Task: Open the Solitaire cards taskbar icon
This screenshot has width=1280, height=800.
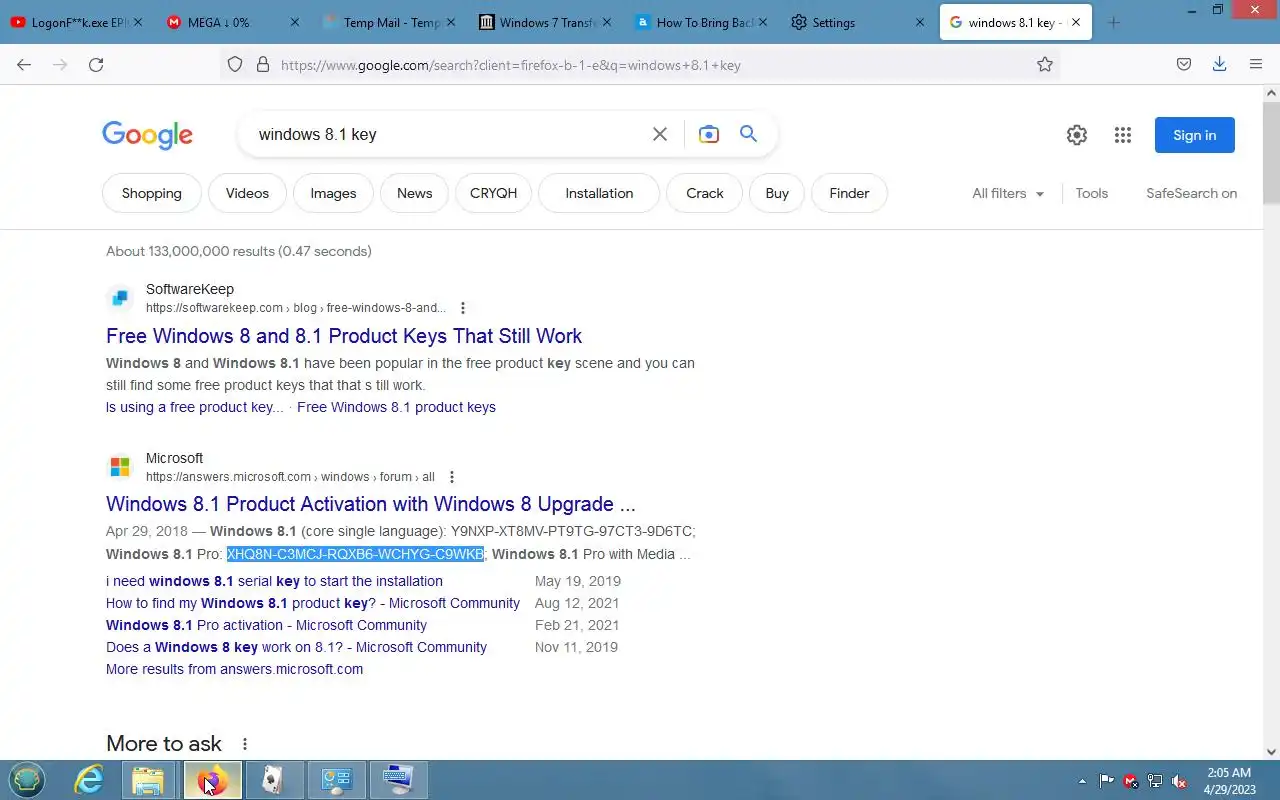Action: coord(273,780)
